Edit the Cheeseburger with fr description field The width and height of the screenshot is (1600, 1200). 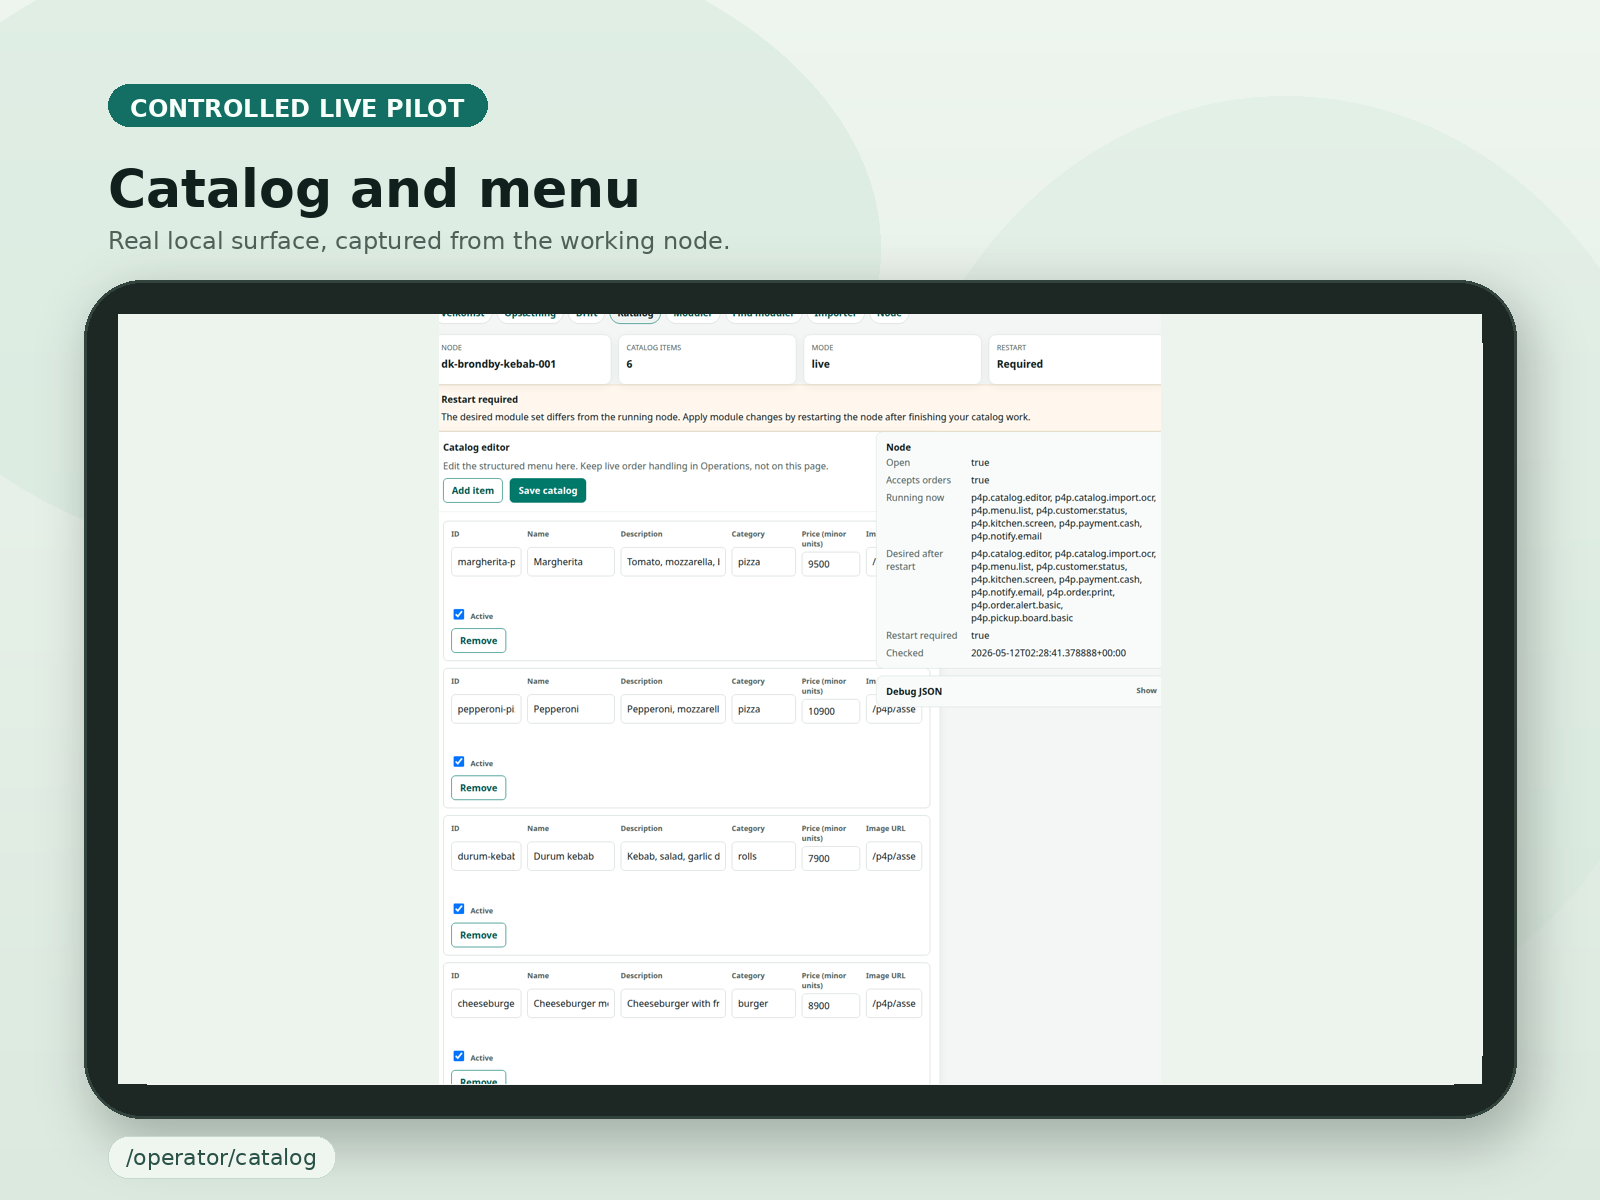point(673,1003)
